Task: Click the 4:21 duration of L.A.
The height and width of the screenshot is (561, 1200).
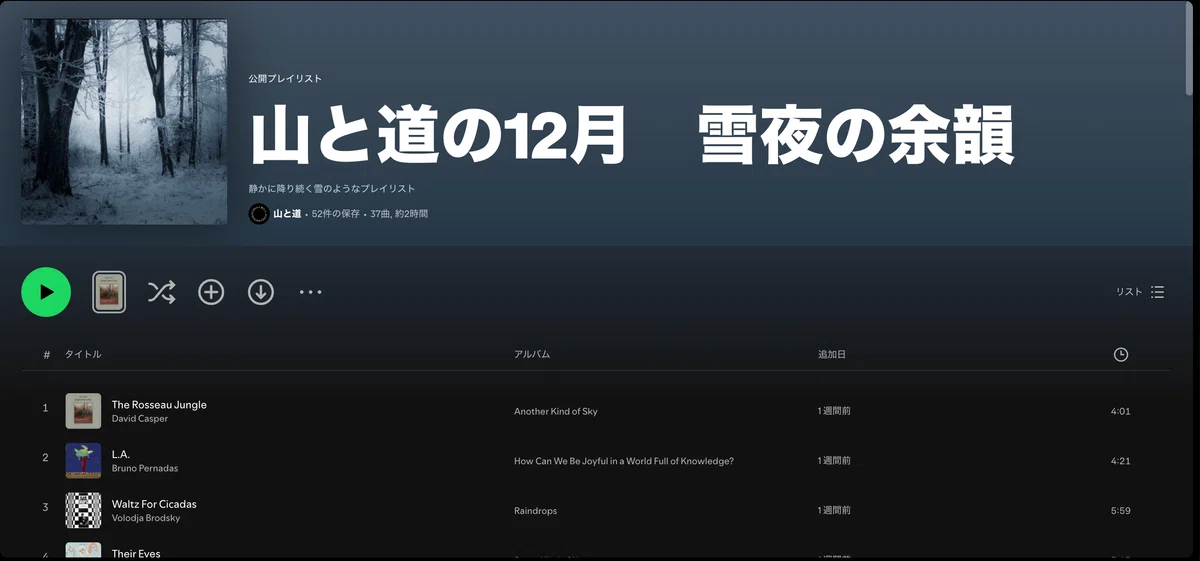Action: (1121, 461)
